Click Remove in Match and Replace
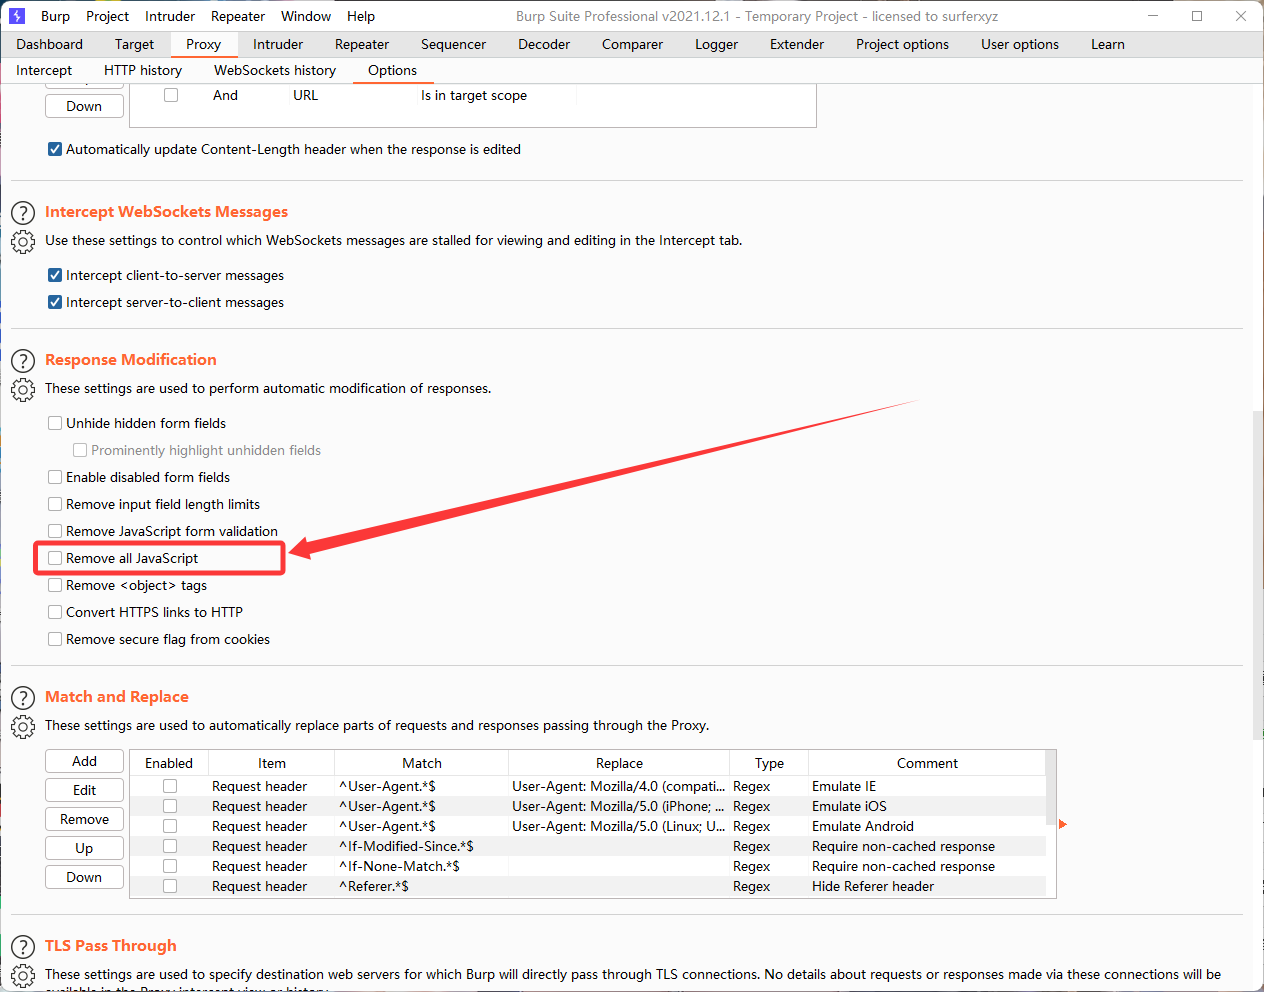This screenshot has width=1264, height=992. [84, 819]
